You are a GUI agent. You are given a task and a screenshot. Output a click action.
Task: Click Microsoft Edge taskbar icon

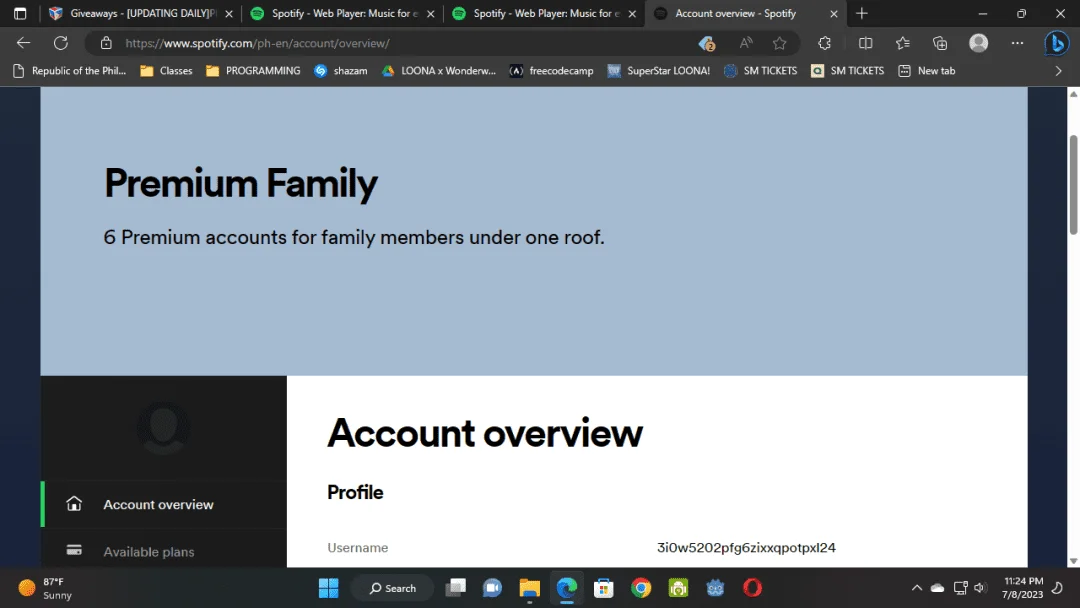[x=567, y=588]
